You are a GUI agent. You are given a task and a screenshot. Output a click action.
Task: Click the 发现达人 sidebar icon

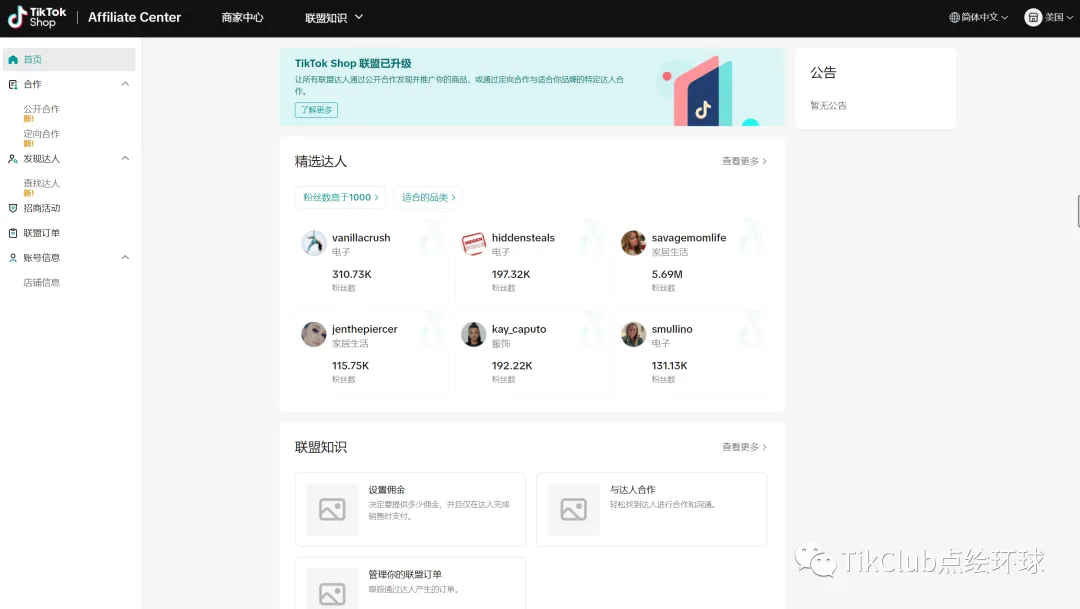click(13, 158)
